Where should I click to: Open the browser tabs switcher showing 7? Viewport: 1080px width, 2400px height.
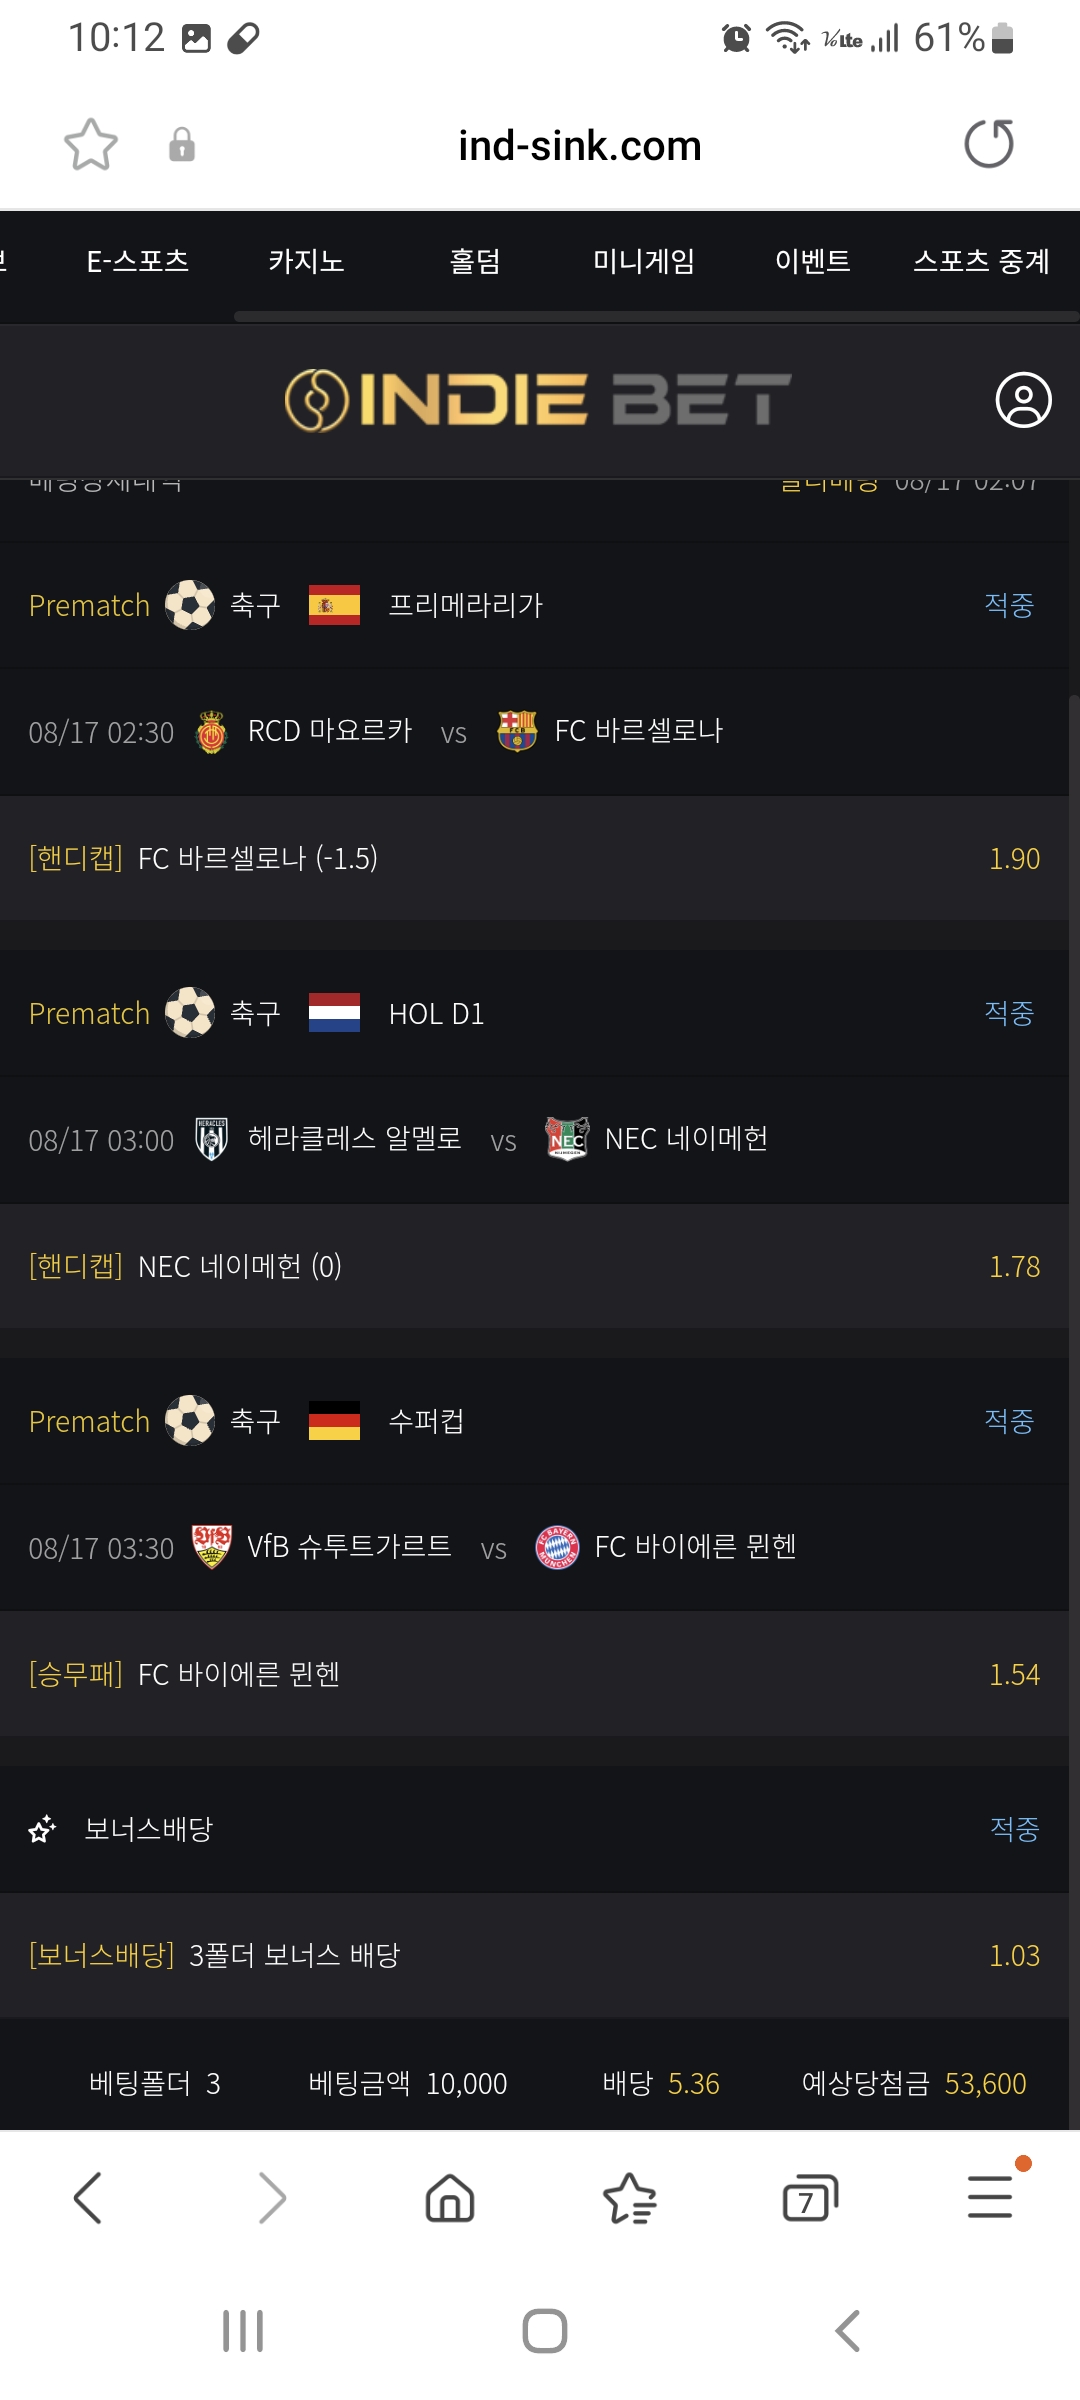pos(809,2198)
